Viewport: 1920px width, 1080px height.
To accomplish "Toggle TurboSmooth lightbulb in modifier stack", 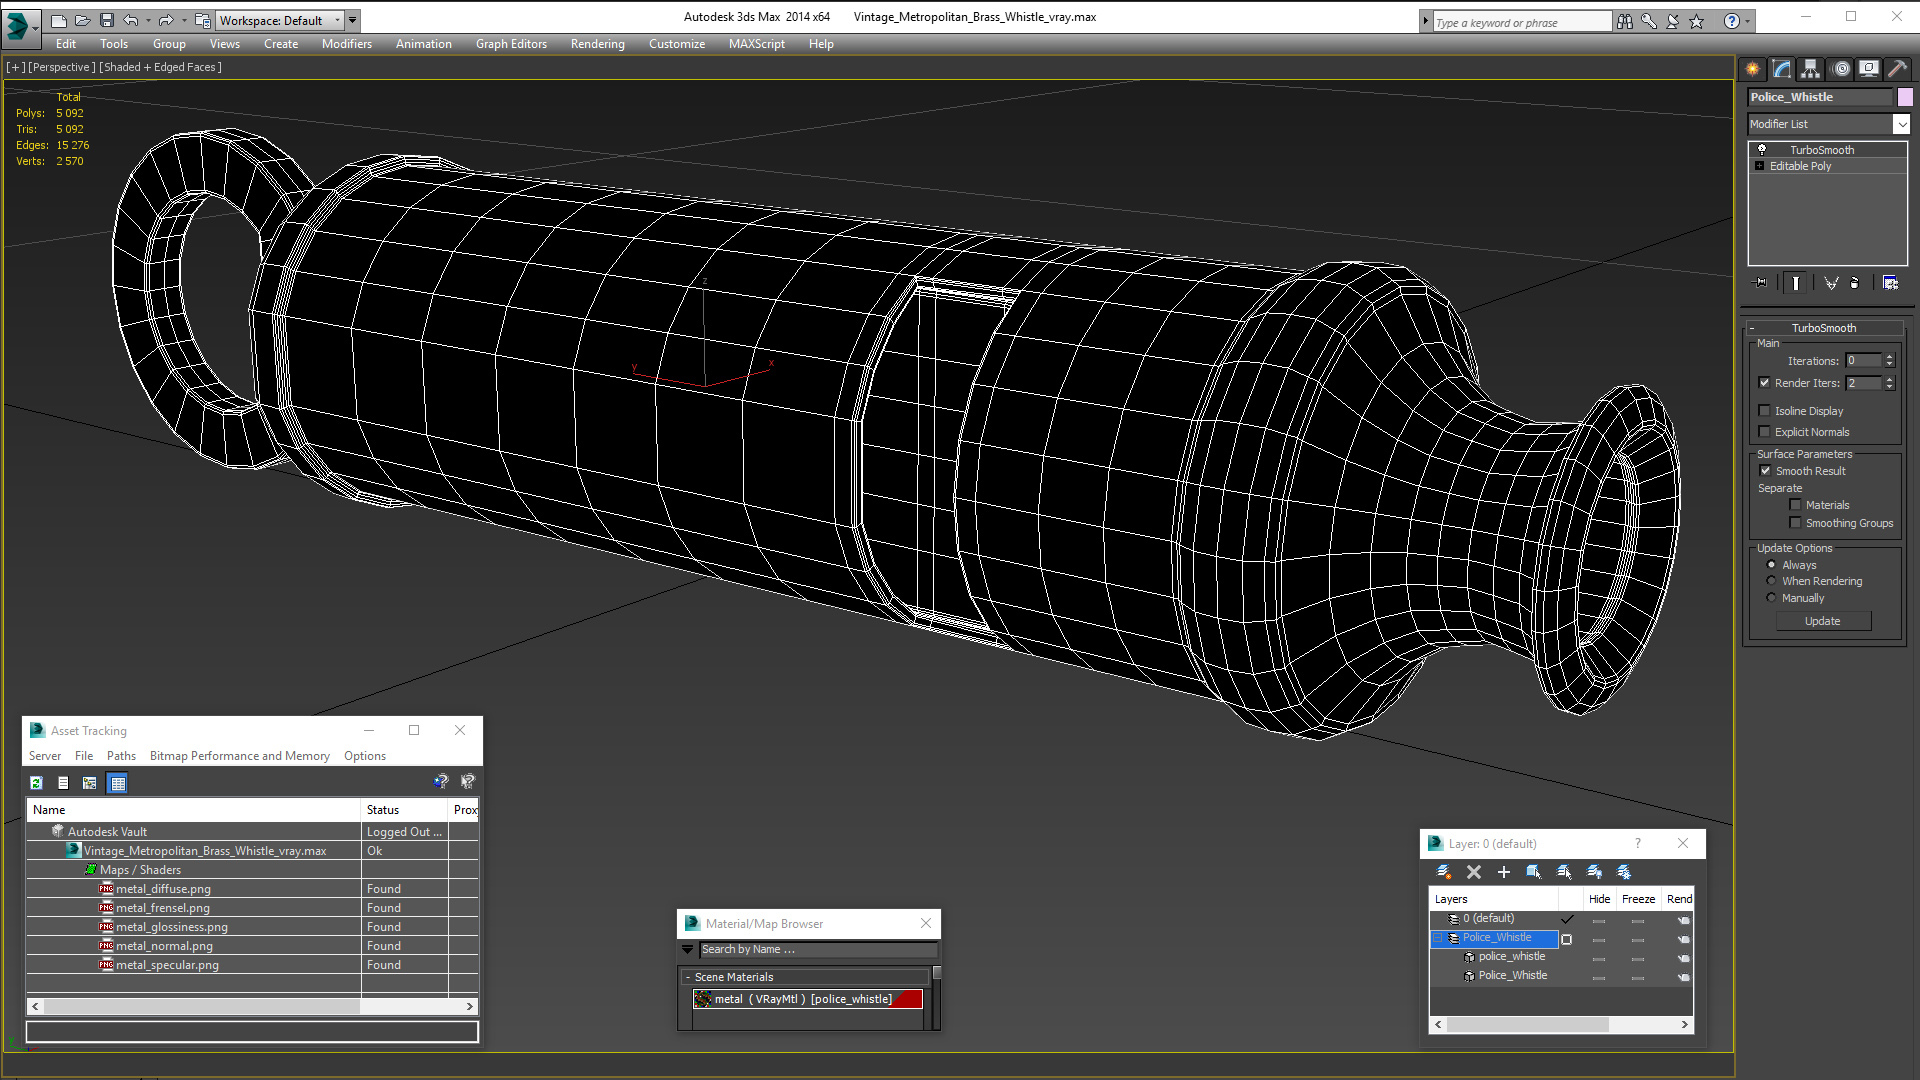I will 1762,150.
